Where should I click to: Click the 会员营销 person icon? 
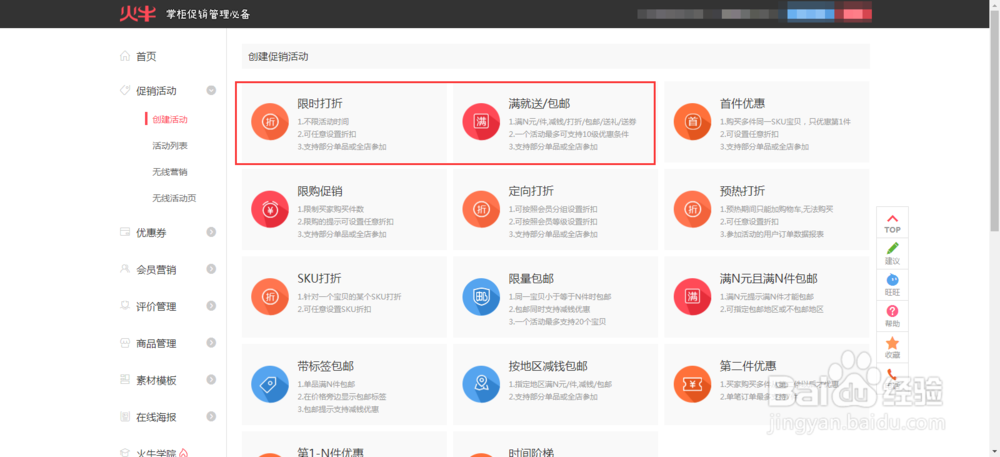(125, 269)
